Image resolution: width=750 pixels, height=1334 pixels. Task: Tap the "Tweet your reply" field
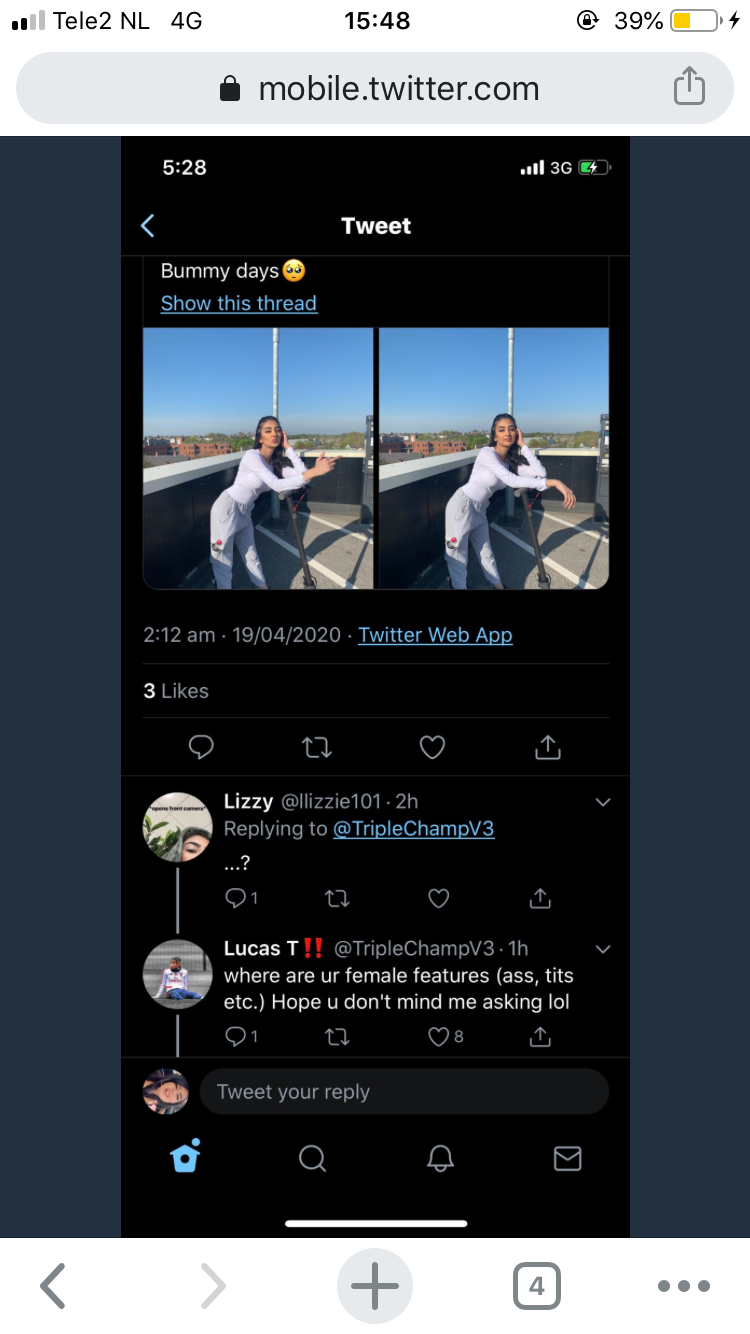pyautogui.click(x=404, y=1092)
